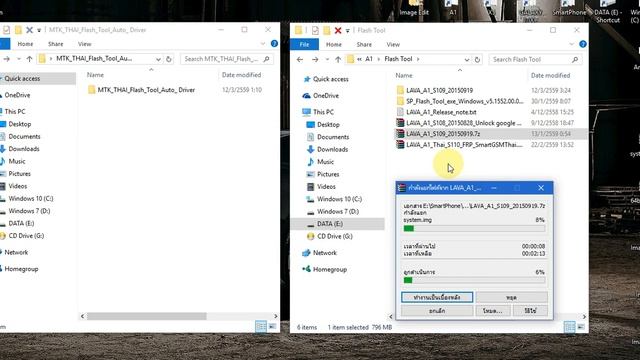640x360 pixels.
Task: Click the overall extraction progress bar
Action: coord(474,280)
